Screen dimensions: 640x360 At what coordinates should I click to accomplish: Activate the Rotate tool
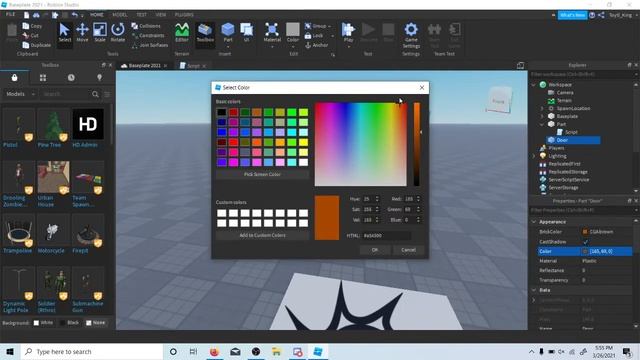[x=118, y=32]
